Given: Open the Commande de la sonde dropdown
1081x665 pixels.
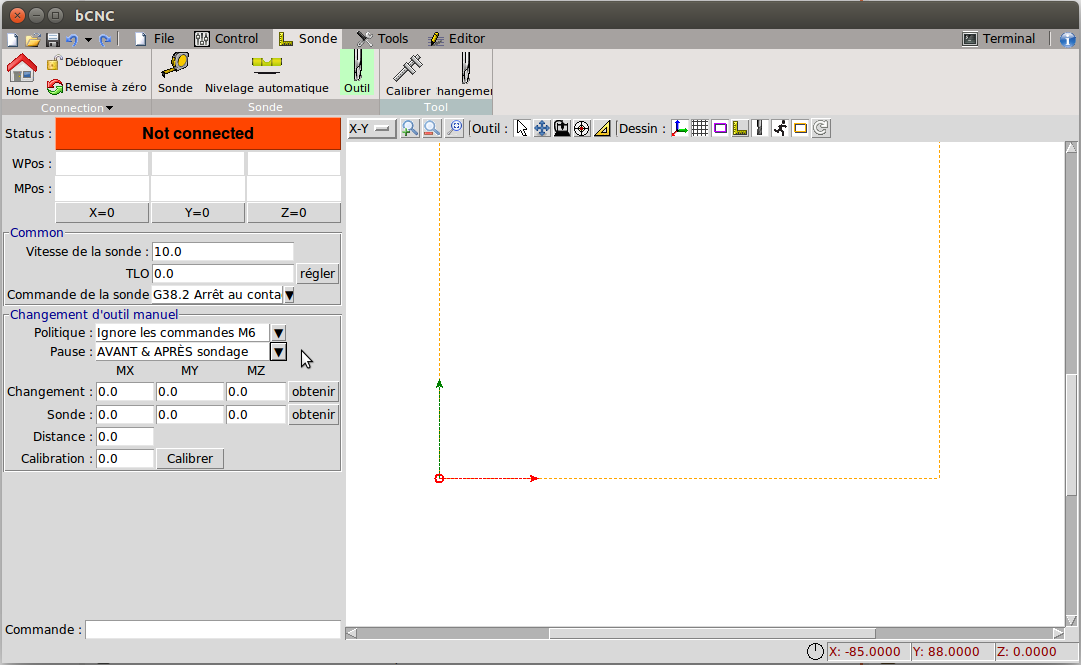Looking at the screenshot, I should click(290, 295).
